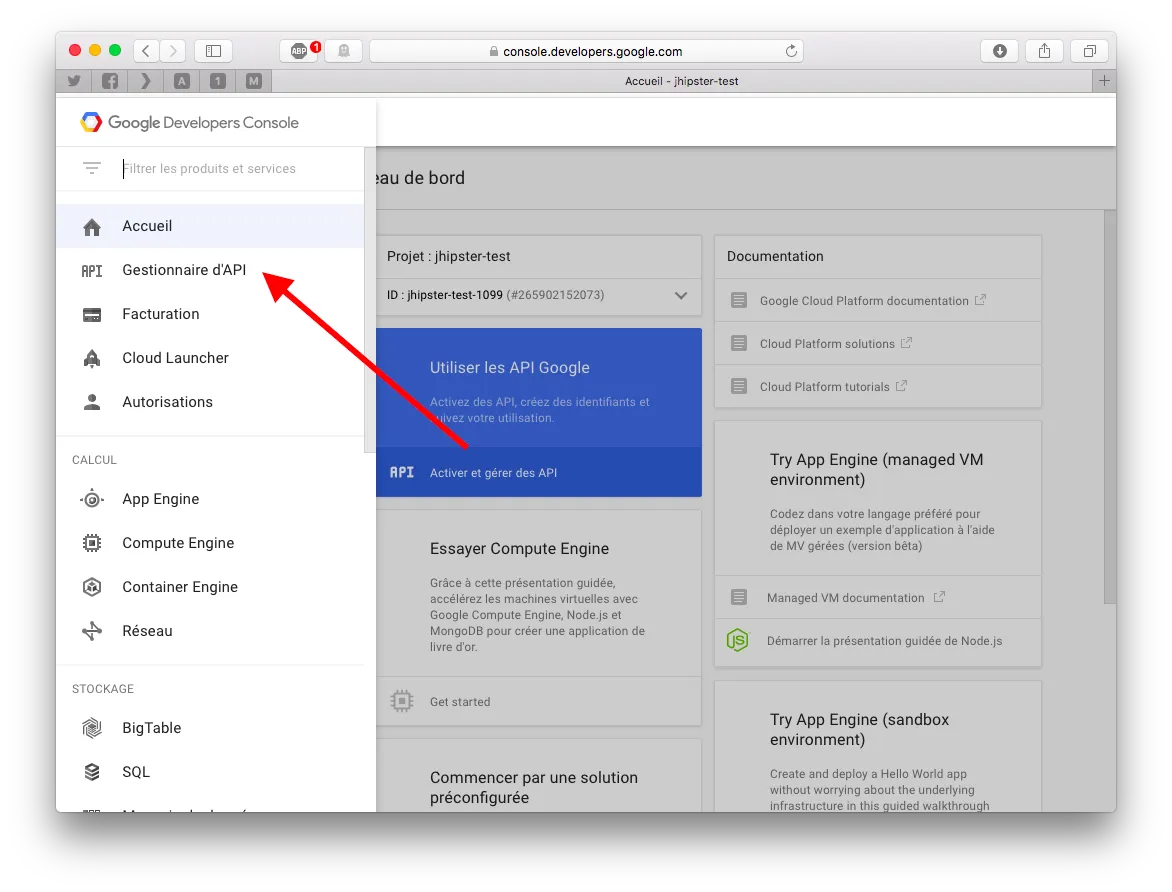Select the Accueil - jhipster-test tab
Viewport: 1172px width, 892px height.
(681, 81)
